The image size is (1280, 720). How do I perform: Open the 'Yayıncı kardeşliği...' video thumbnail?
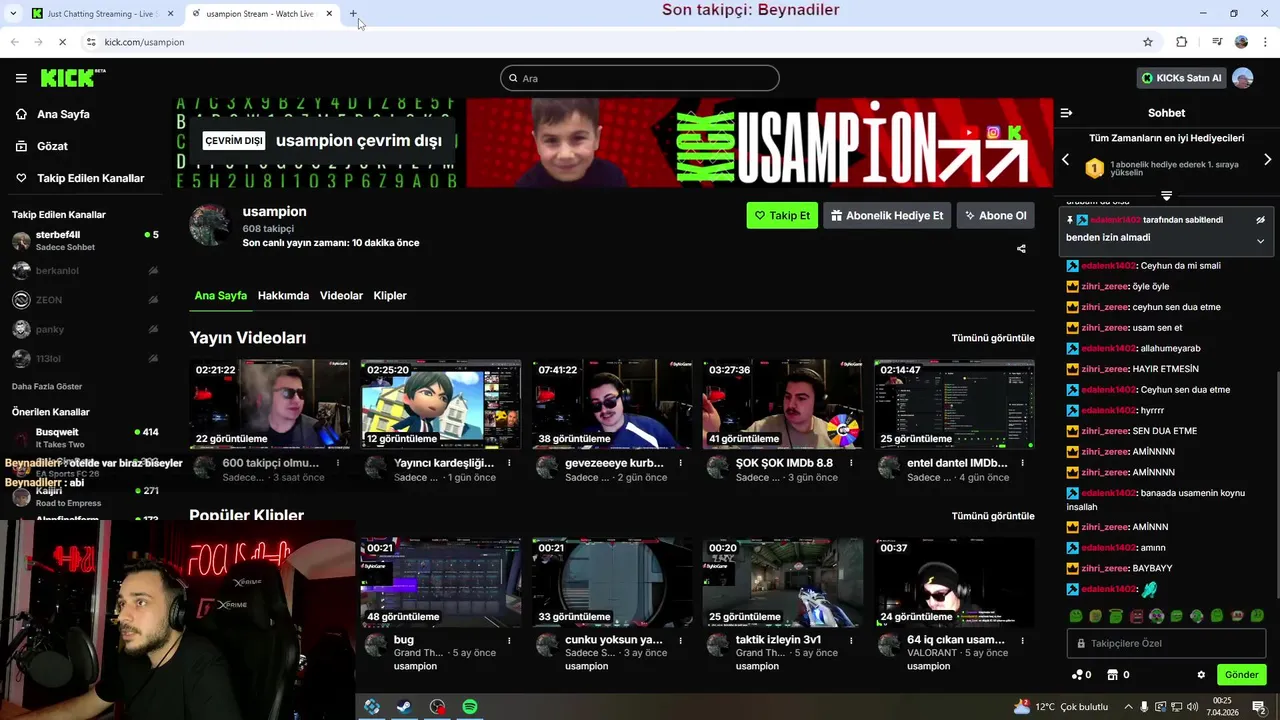(x=441, y=404)
